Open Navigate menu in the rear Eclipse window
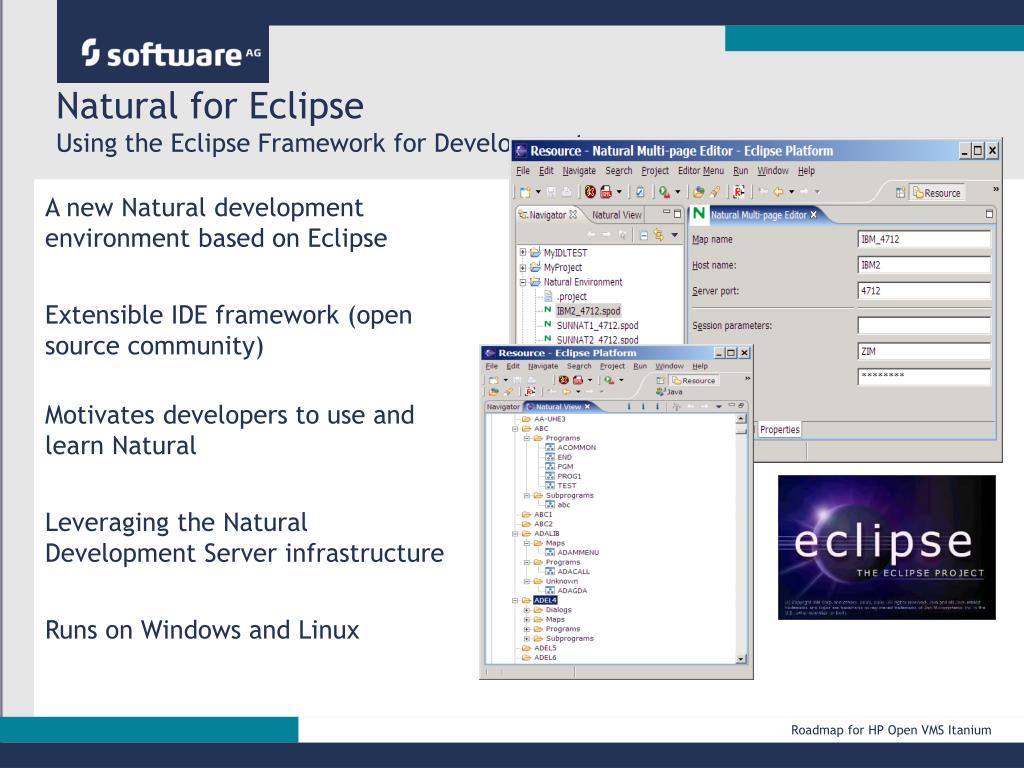The height and width of the screenshot is (768, 1024). pyautogui.click(x=579, y=170)
